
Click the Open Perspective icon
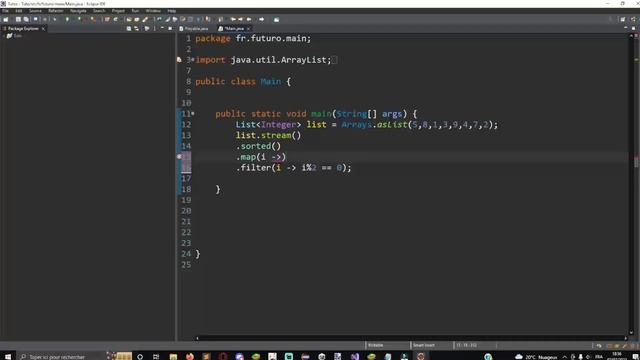pyautogui.click(x=623, y=19)
